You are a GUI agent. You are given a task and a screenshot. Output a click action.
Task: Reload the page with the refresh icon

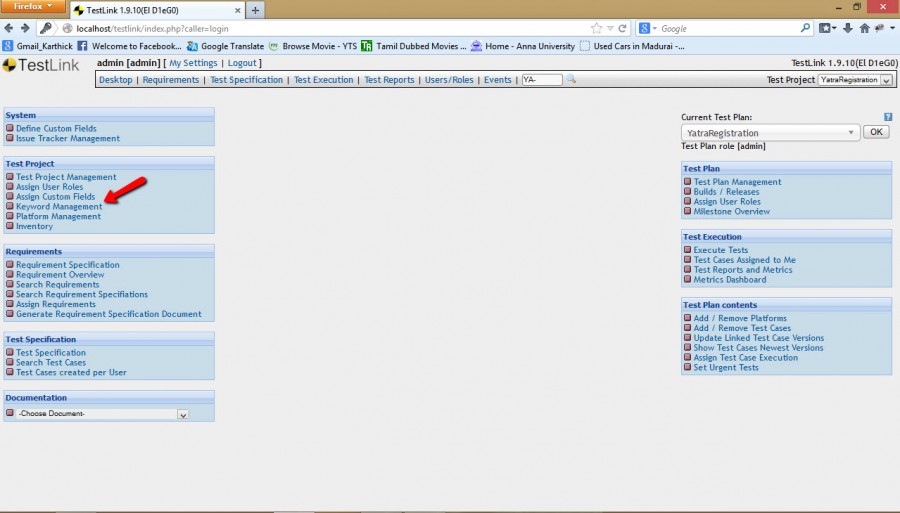(622, 28)
